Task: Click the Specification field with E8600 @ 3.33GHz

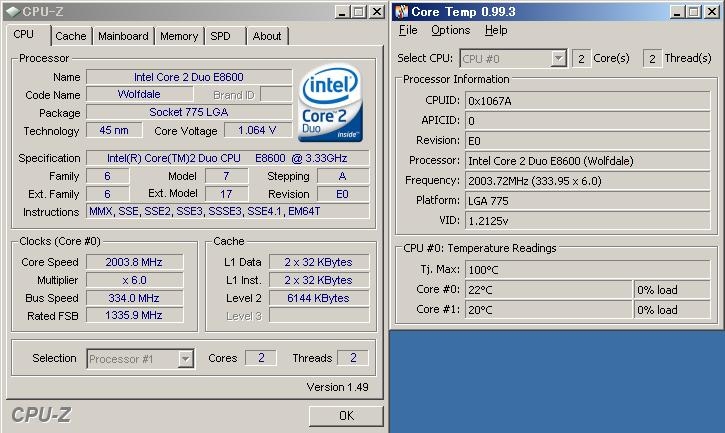Action: click(227, 158)
